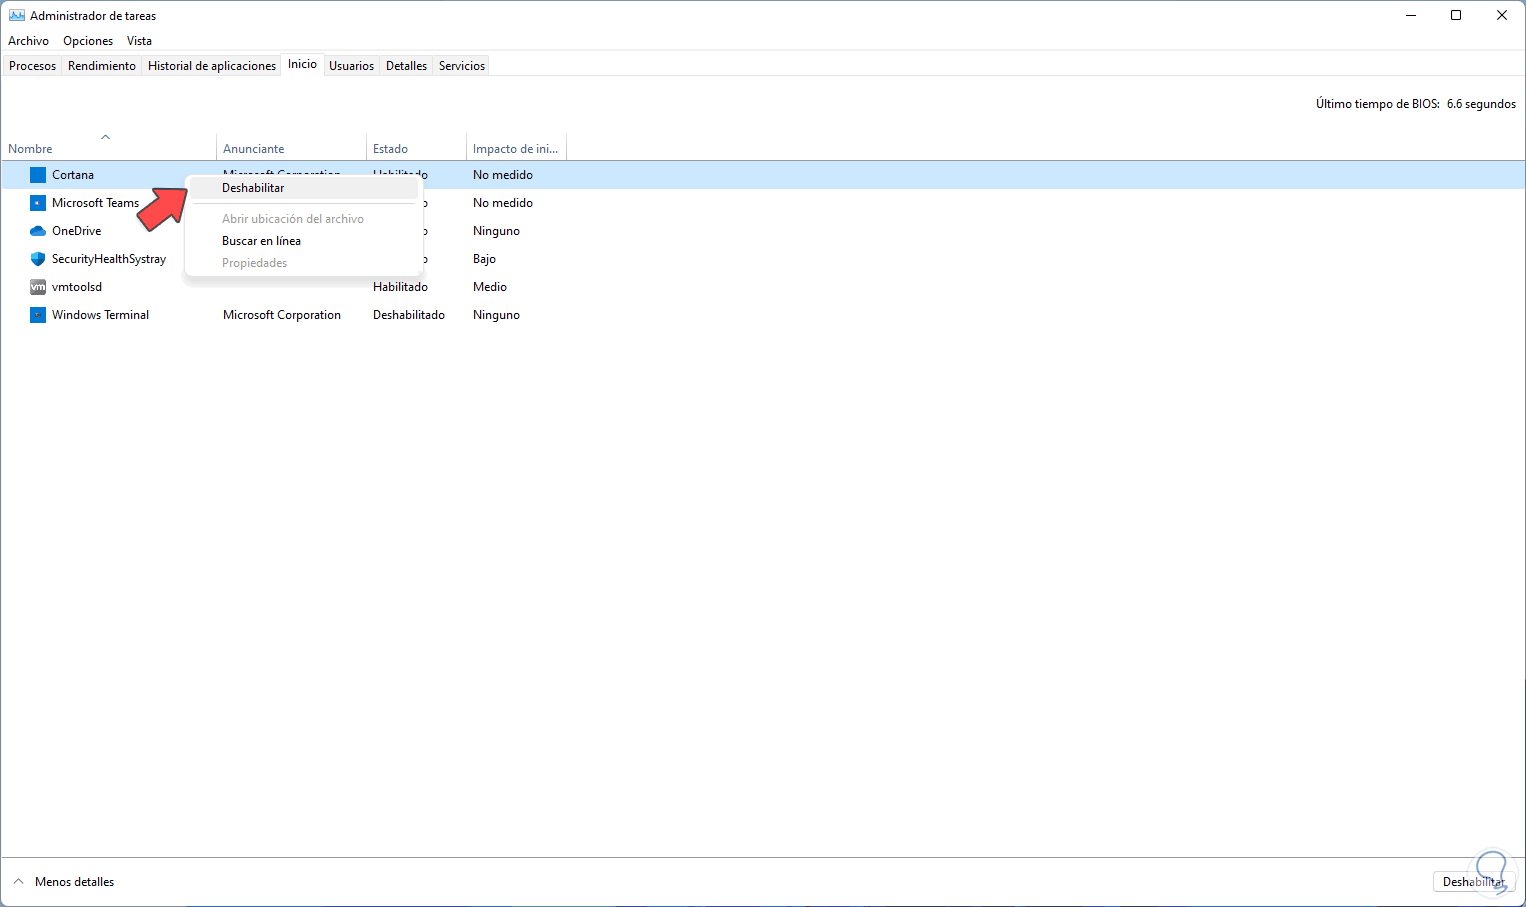Select the vmtoolsd row name

point(77,287)
